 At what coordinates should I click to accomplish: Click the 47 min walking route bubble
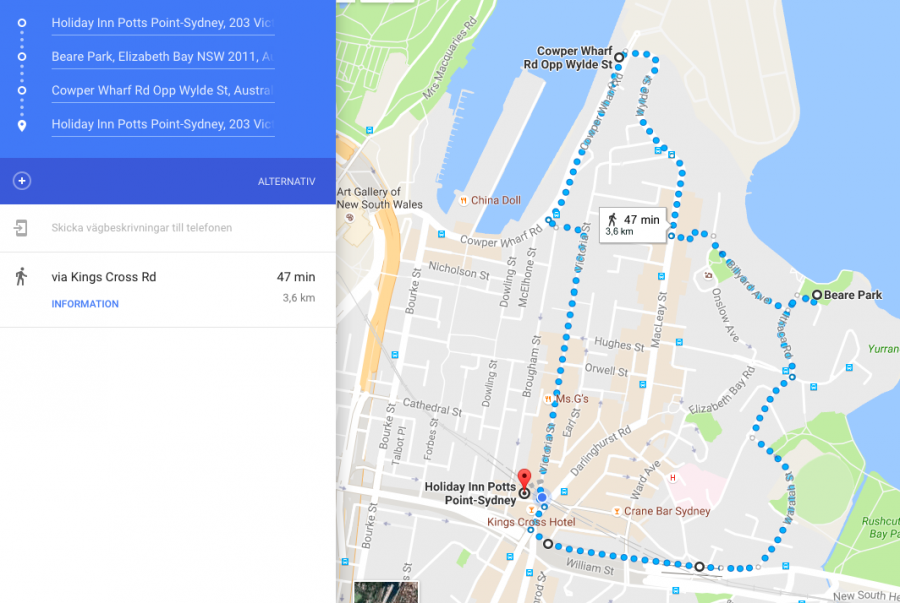[633, 224]
